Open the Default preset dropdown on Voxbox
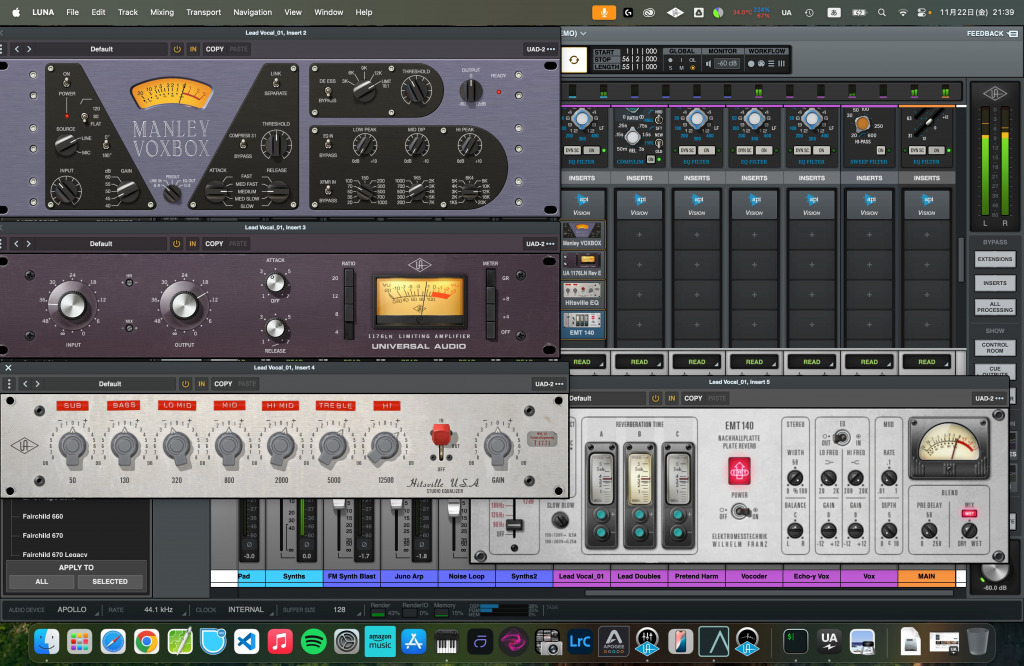The height and width of the screenshot is (666, 1024). (x=101, y=48)
